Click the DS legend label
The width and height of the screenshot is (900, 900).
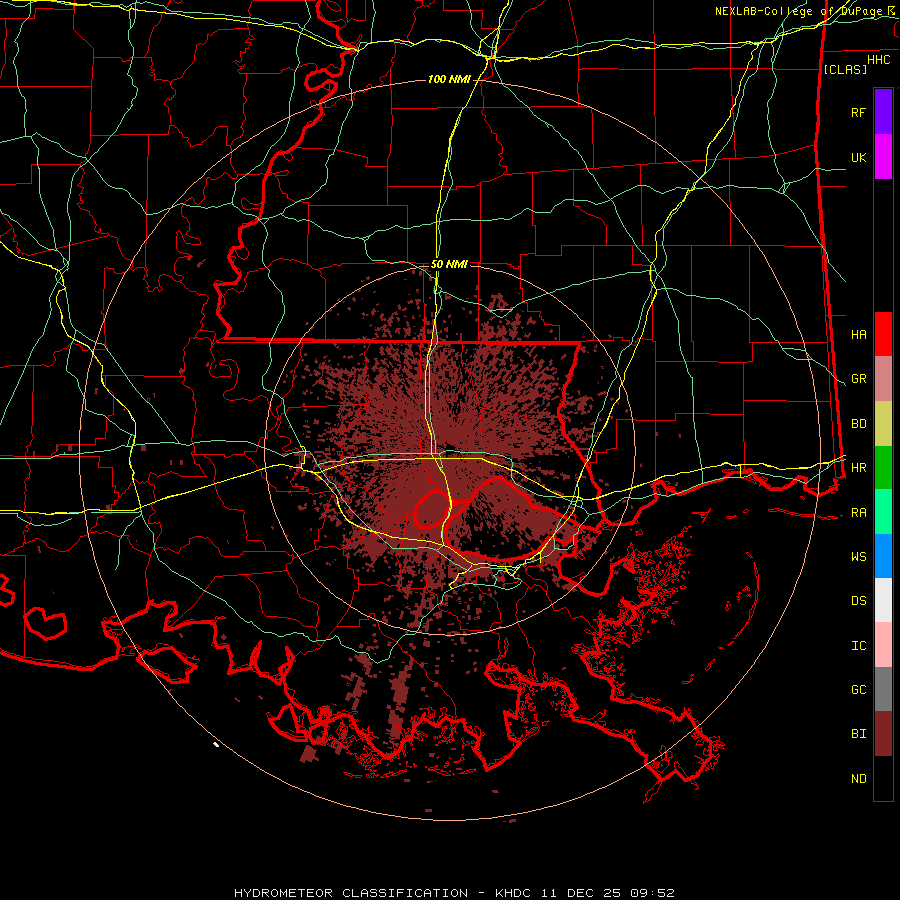[858, 601]
